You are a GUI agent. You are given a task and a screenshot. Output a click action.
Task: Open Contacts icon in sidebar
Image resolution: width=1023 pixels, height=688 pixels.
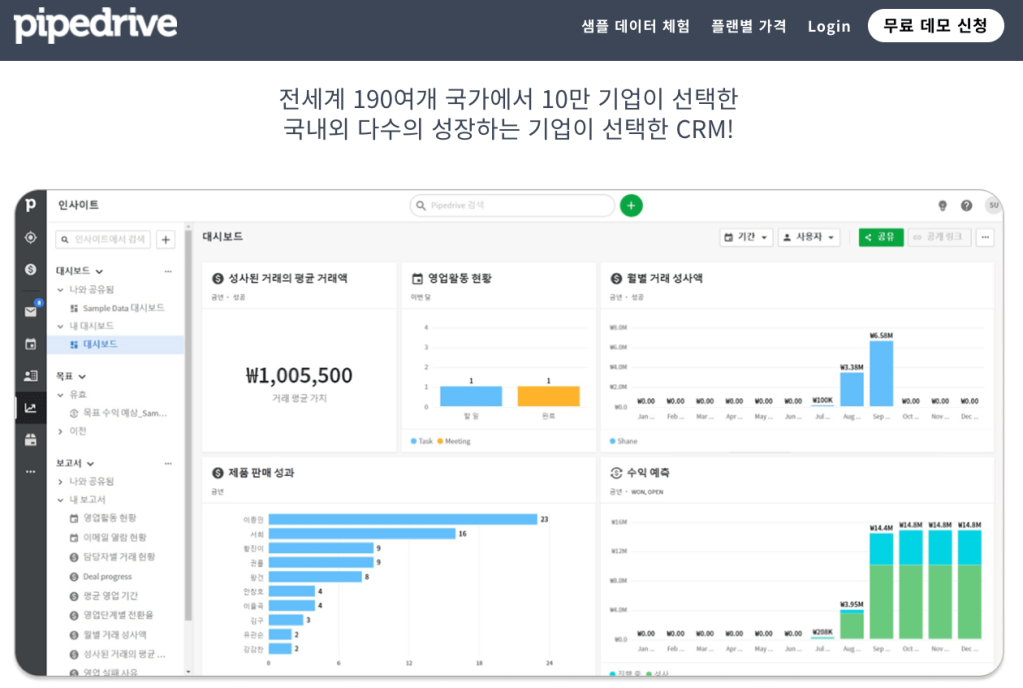coord(30,376)
